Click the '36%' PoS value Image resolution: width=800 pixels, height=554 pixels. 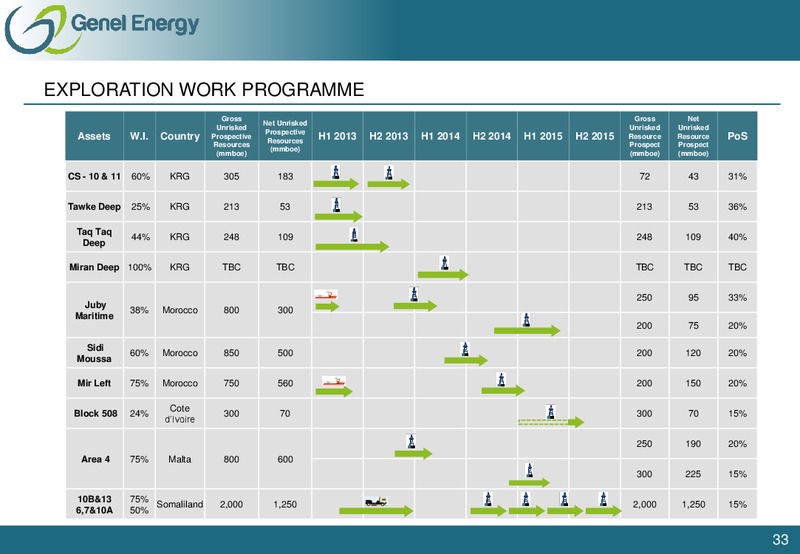737,207
